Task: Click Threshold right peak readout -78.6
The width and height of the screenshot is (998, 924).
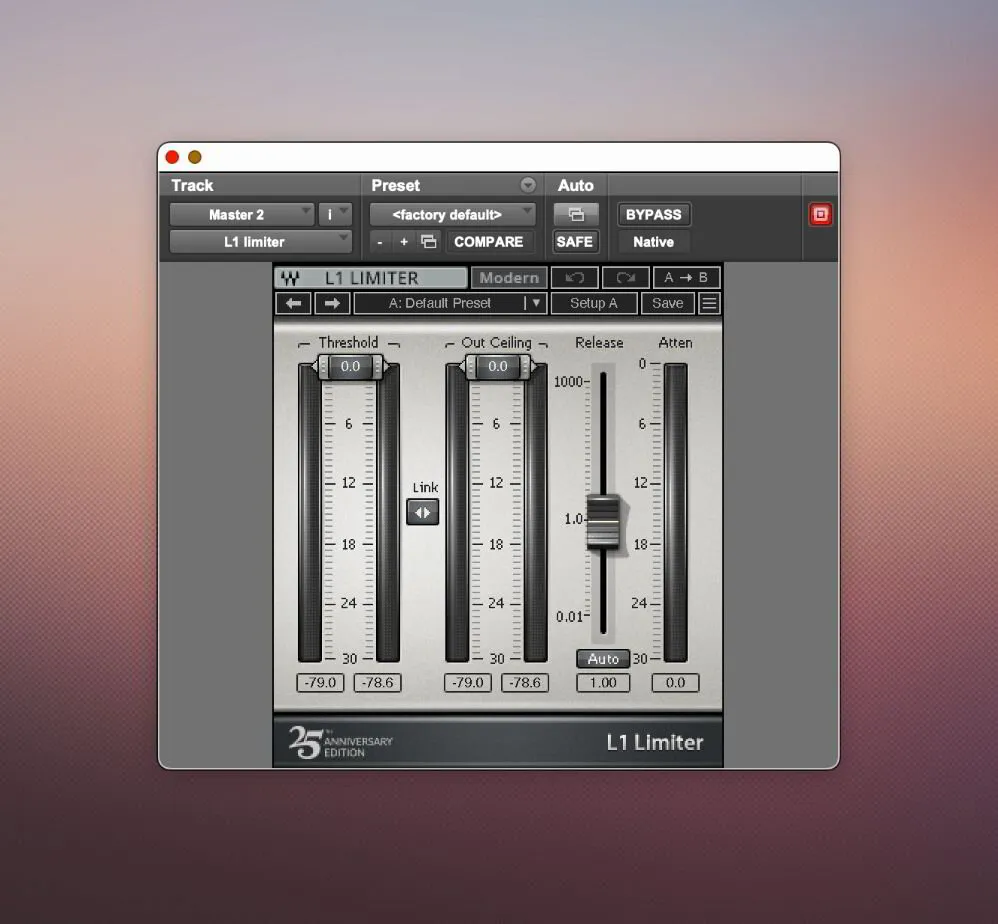Action: tap(377, 683)
